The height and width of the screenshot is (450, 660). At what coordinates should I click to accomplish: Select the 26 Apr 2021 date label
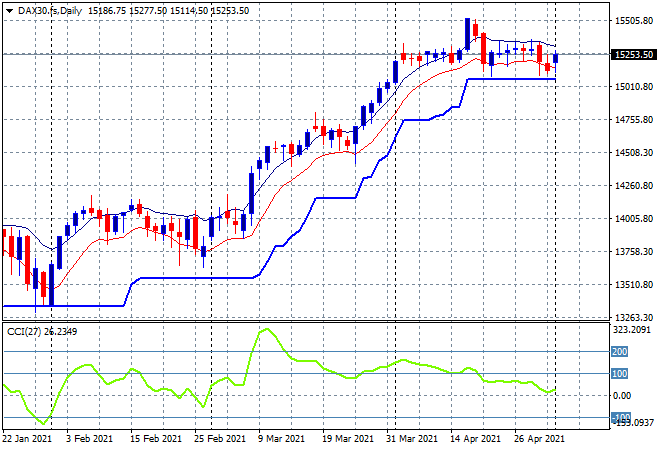click(540, 438)
